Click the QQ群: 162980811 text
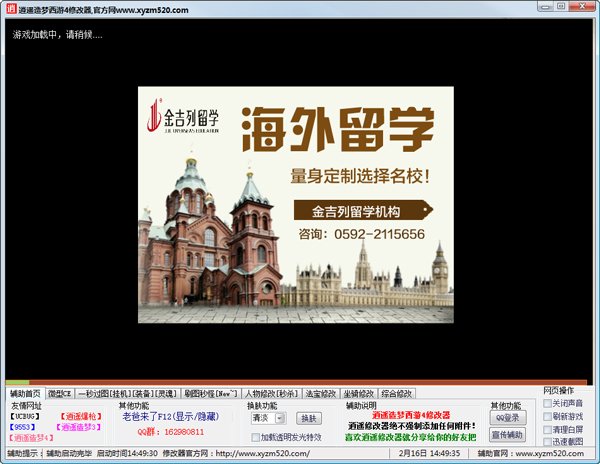Image resolution: width=600 pixels, height=464 pixels. click(x=171, y=432)
